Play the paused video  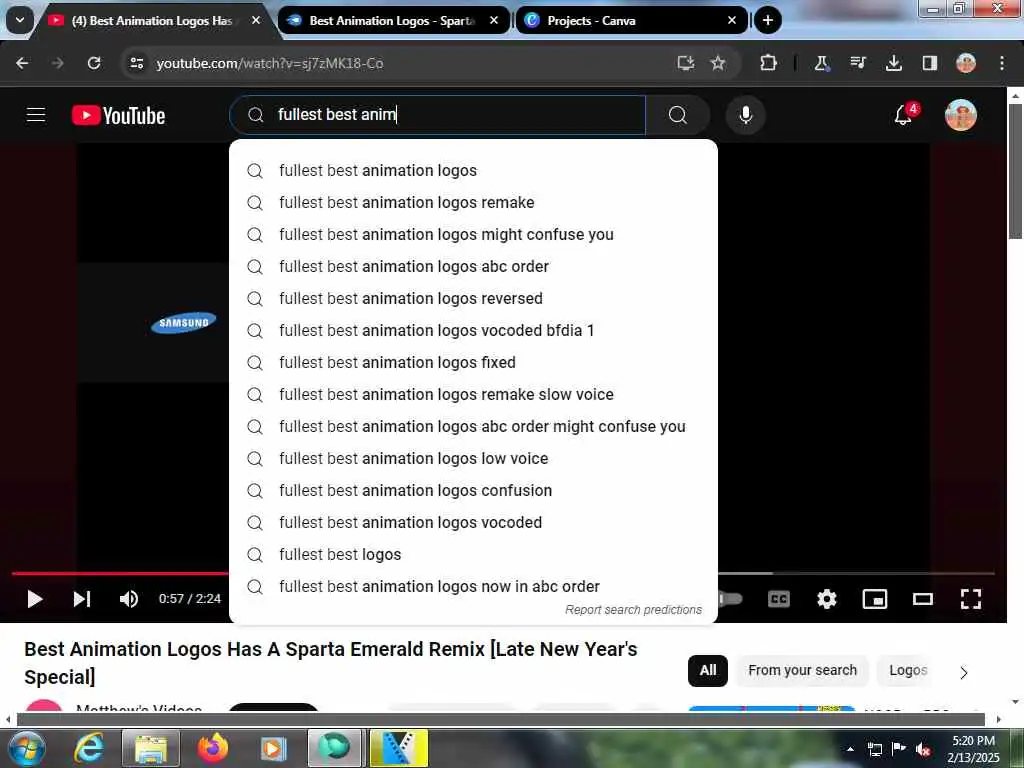click(35, 599)
